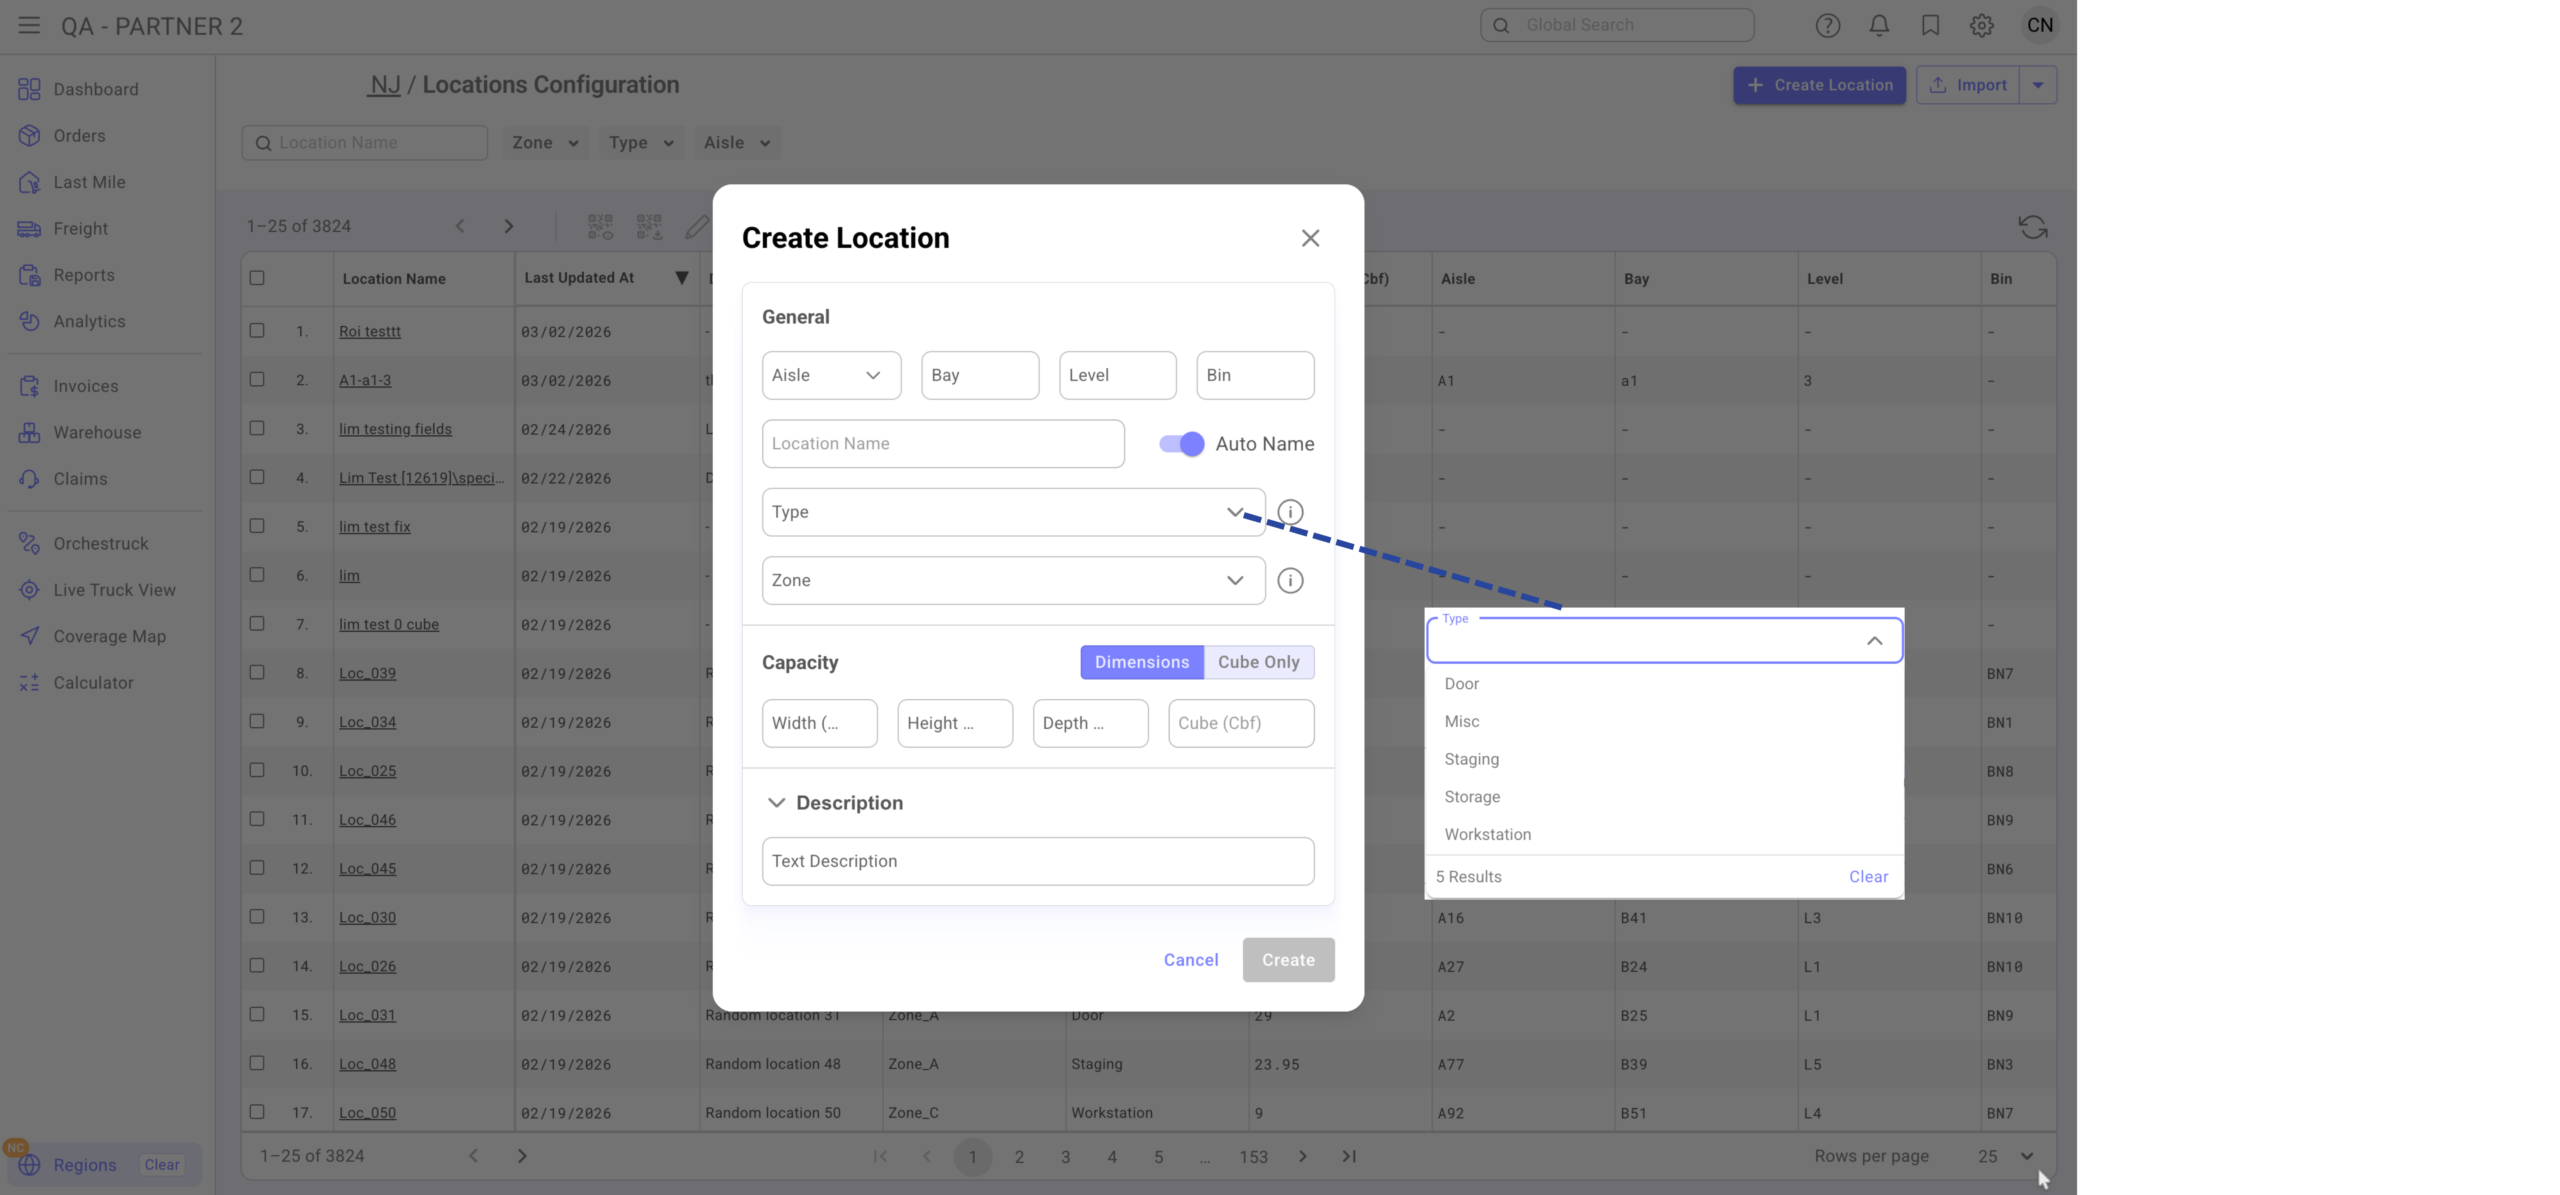The height and width of the screenshot is (1195, 2560).
Task: Expand the Zone dropdown in the dialog
Action: click(x=1012, y=580)
